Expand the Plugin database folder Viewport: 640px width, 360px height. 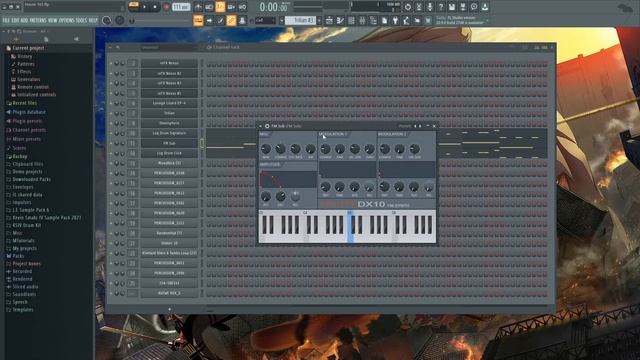29,112
